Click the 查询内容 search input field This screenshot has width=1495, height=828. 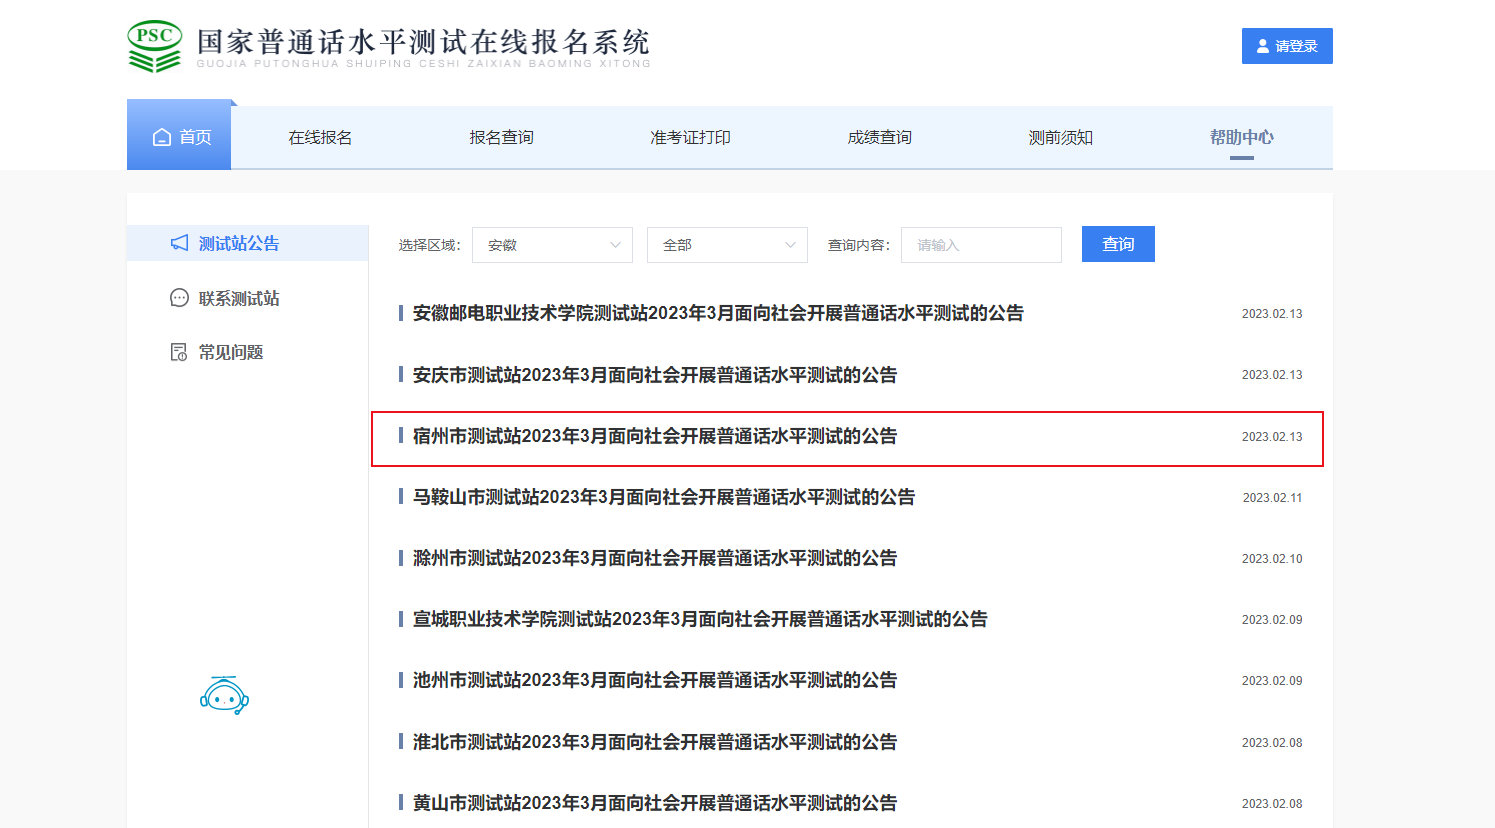(981, 245)
